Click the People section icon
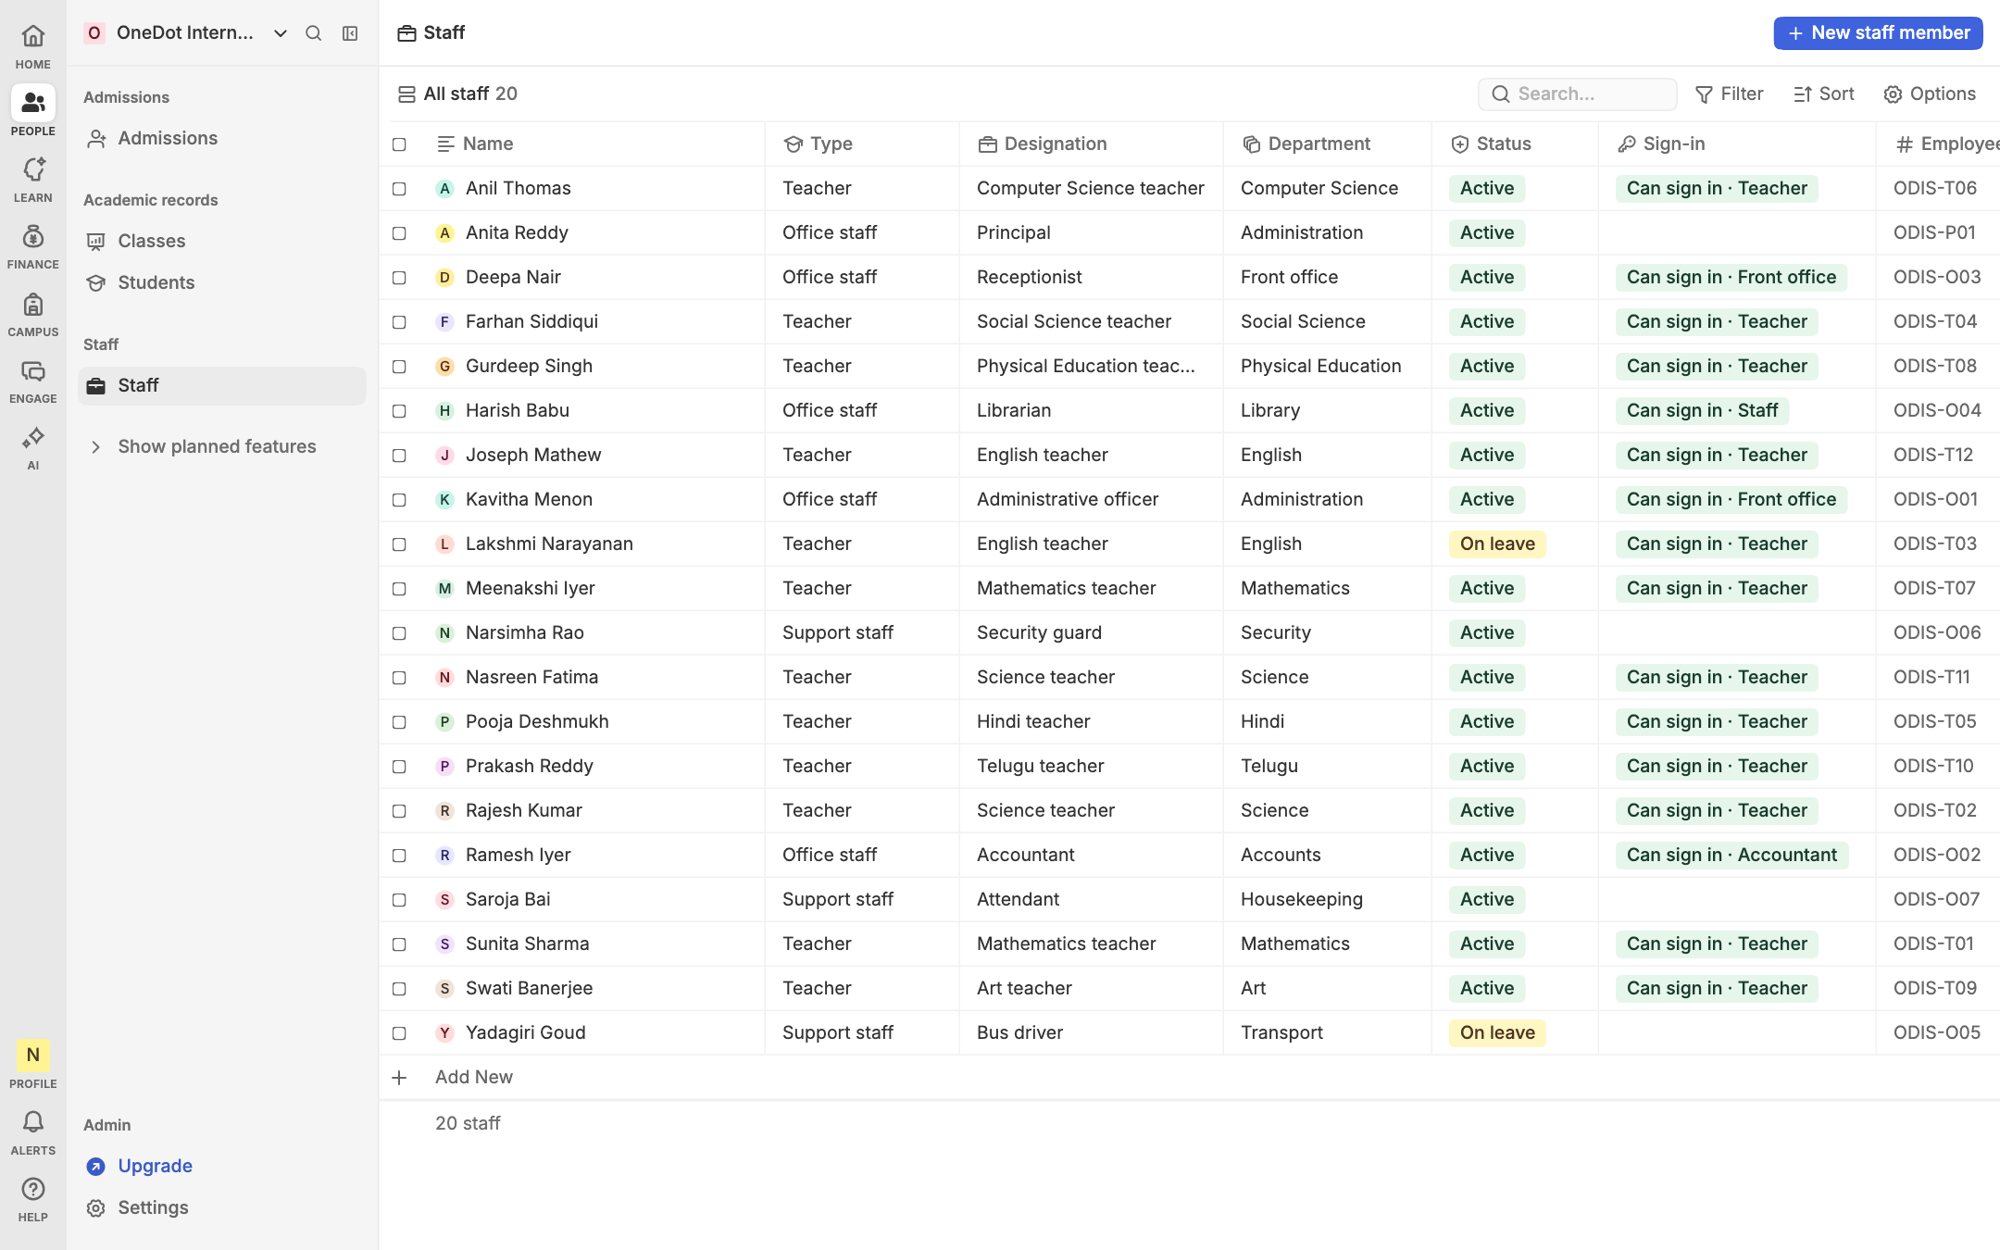 click(x=33, y=103)
